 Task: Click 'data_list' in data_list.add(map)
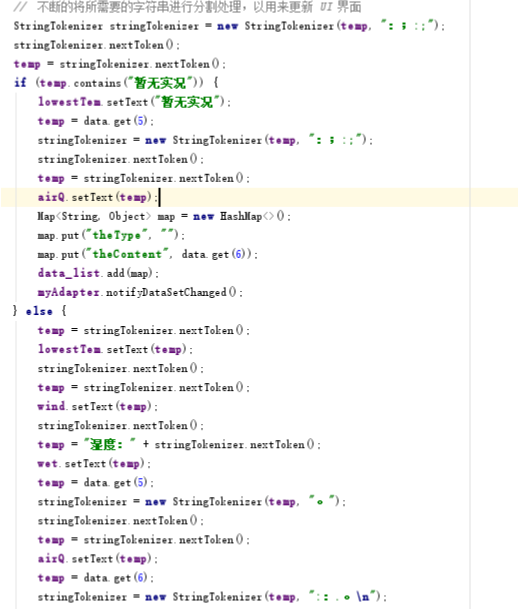69,273
